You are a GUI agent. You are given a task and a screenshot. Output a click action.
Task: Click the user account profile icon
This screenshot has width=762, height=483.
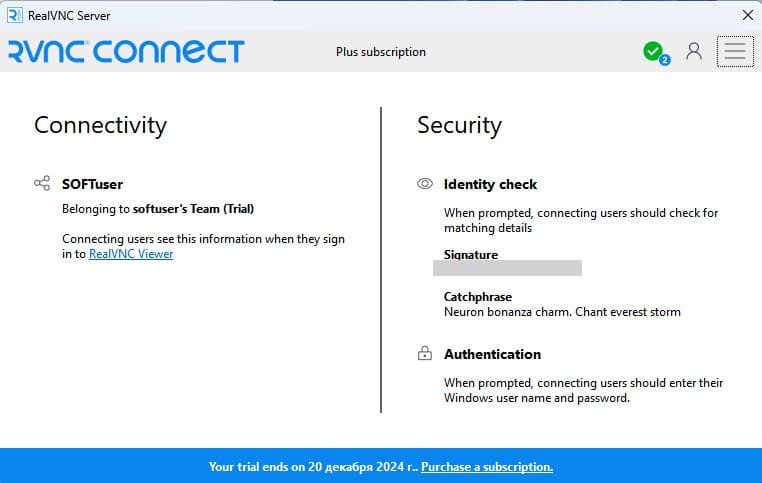tap(693, 52)
